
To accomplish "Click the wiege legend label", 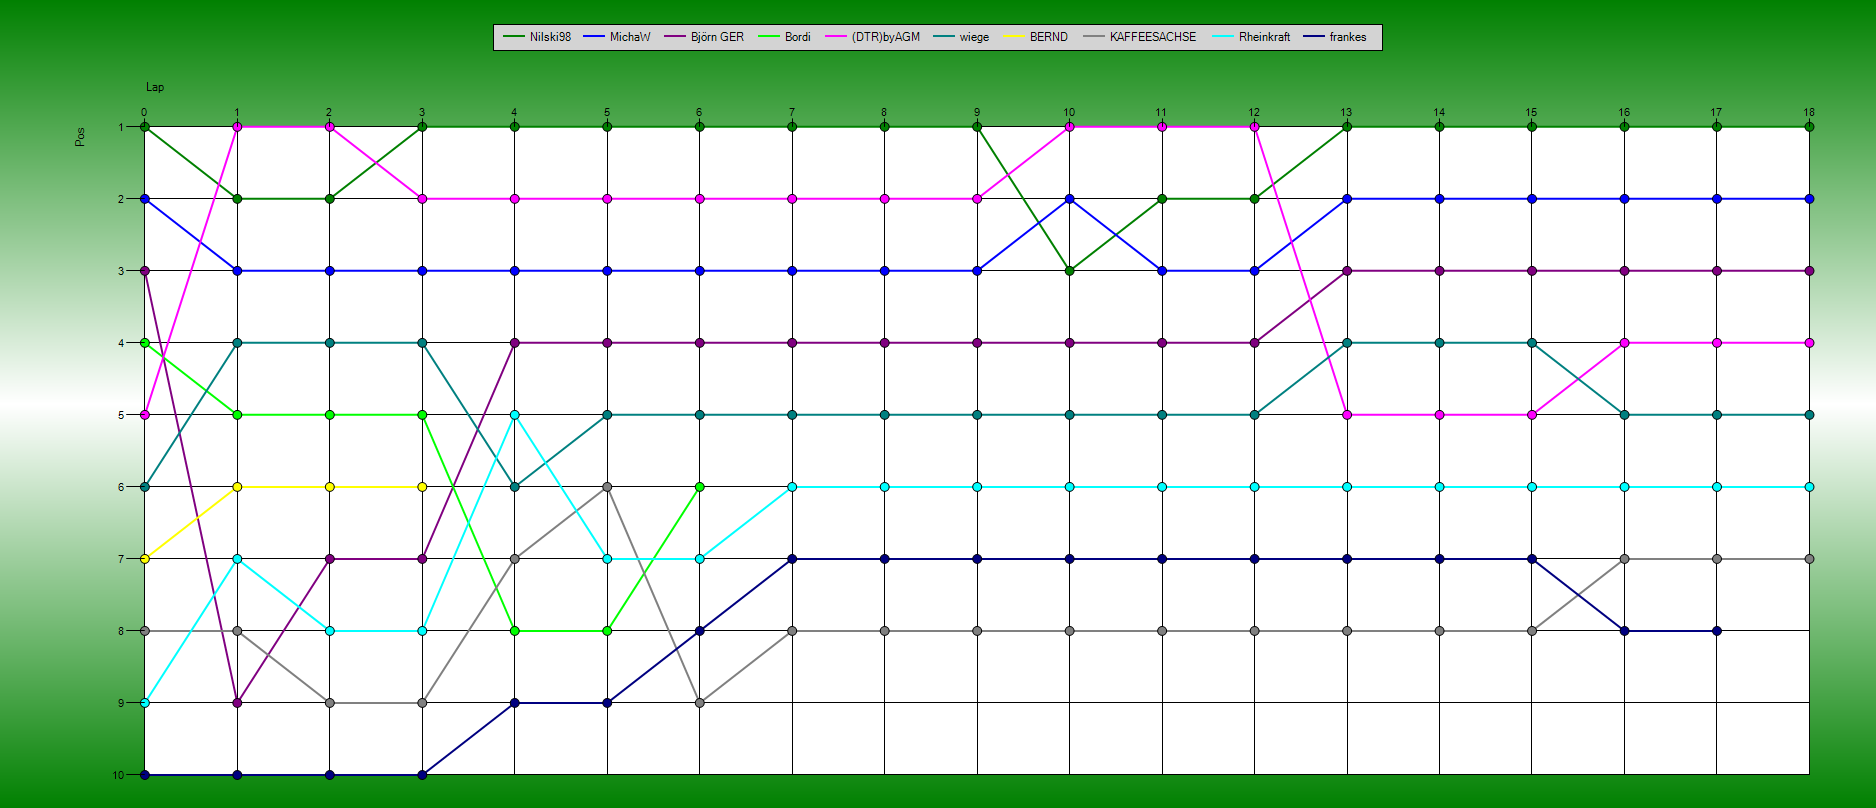I will (x=973, y=37).
